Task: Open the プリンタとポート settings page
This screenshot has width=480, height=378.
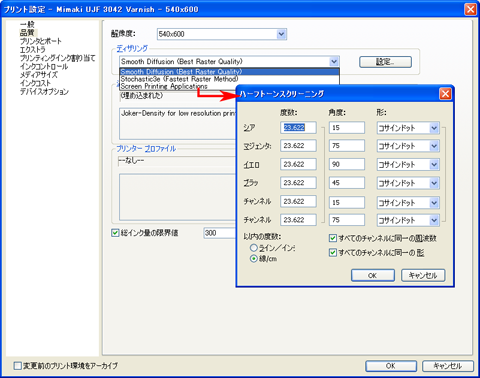Action: [41, 41]
